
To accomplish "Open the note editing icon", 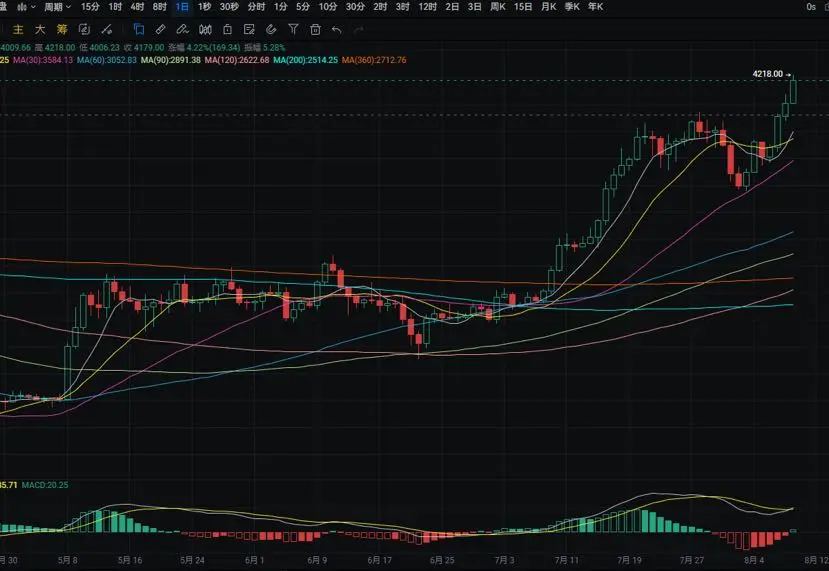I will point(250,30).
